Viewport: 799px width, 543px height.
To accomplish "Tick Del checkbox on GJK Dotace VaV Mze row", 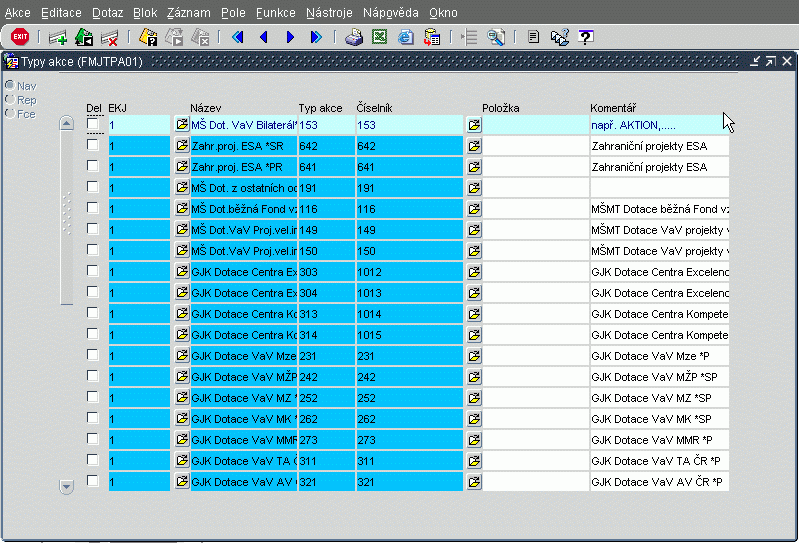I will [93, 355].
